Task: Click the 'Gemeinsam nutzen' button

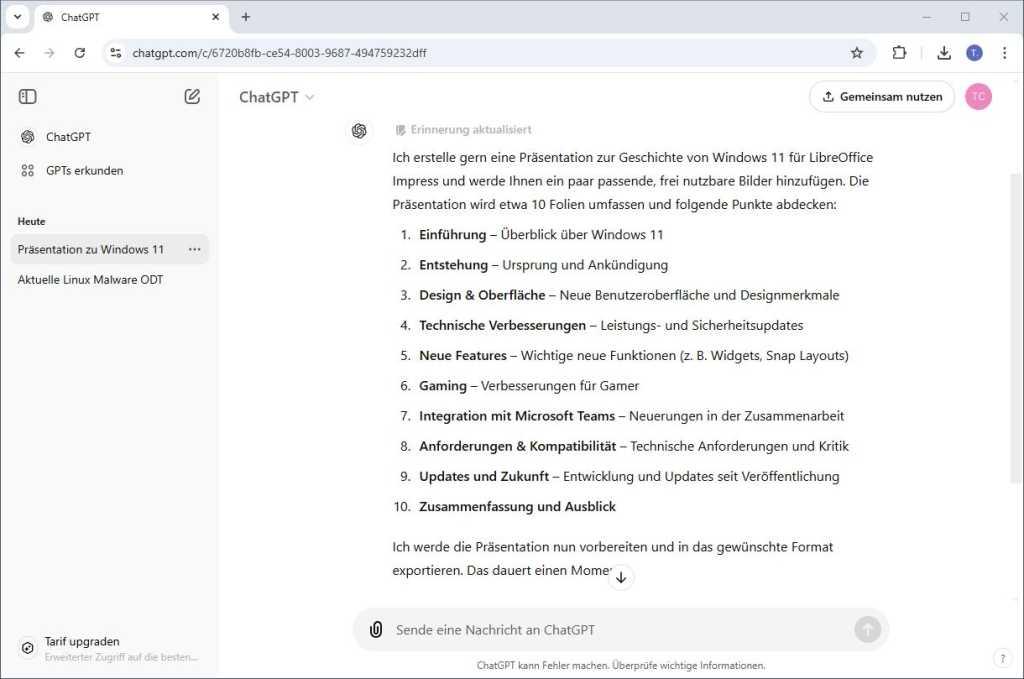Action: tap(881, 96)
